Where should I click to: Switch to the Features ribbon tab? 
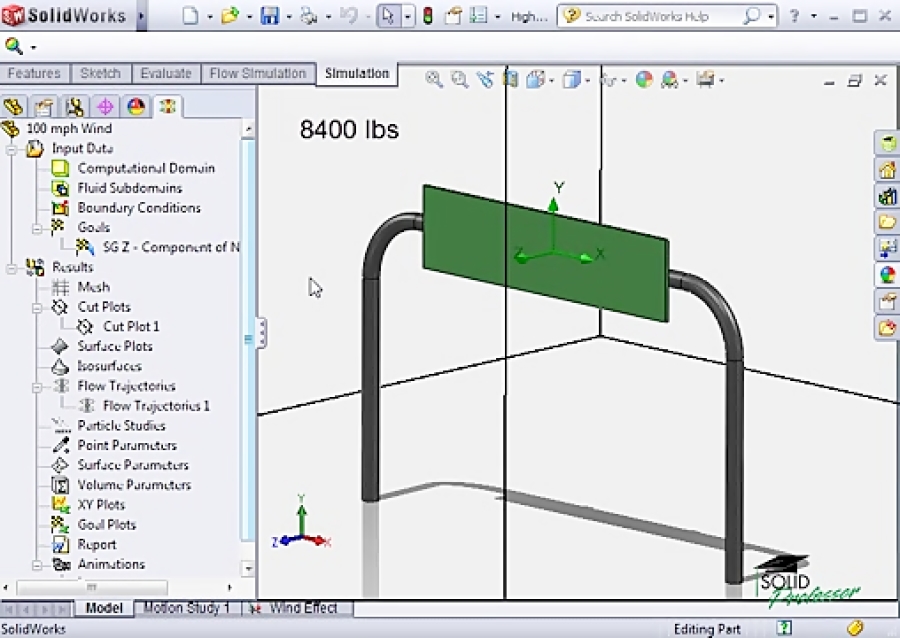[35, 73]
